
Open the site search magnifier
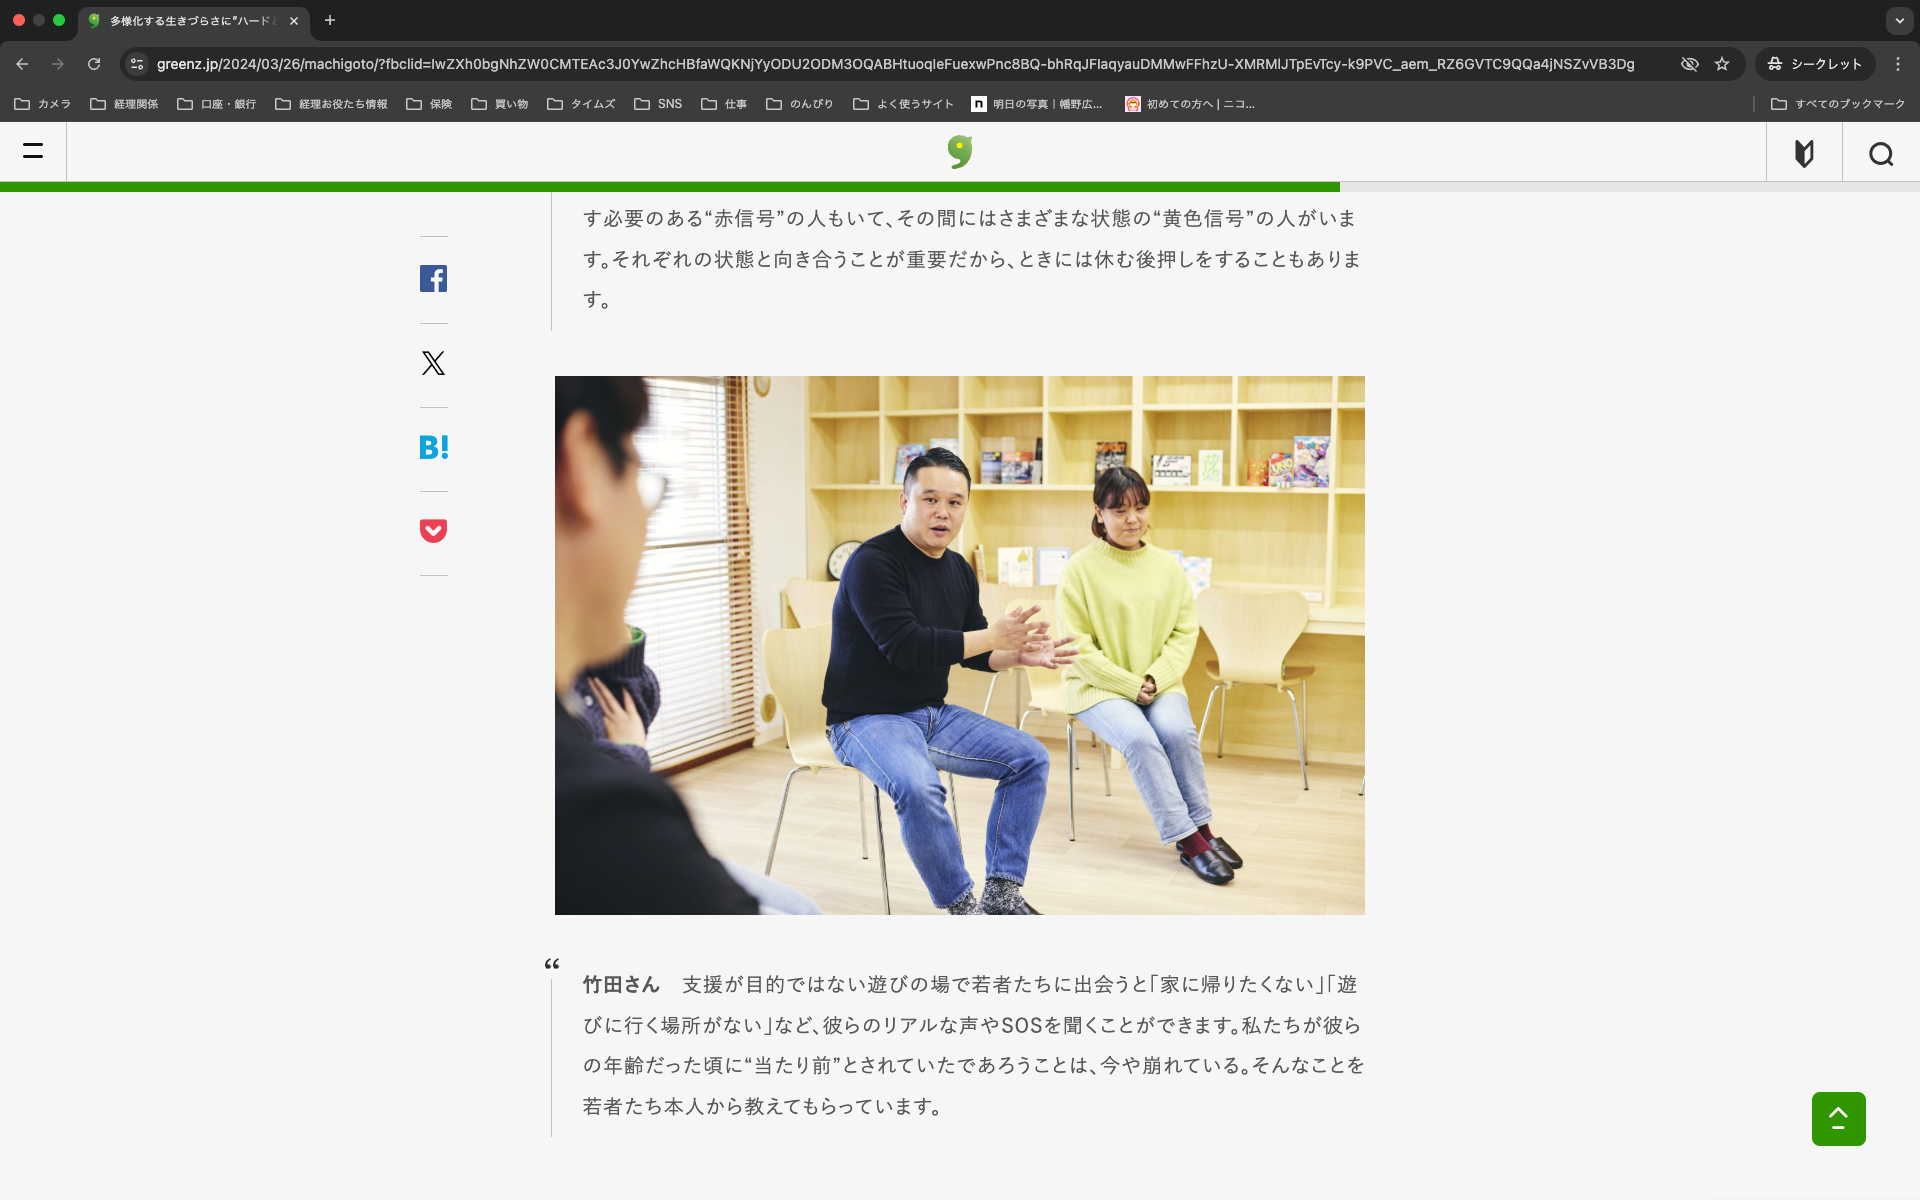tap(1880, 154)
